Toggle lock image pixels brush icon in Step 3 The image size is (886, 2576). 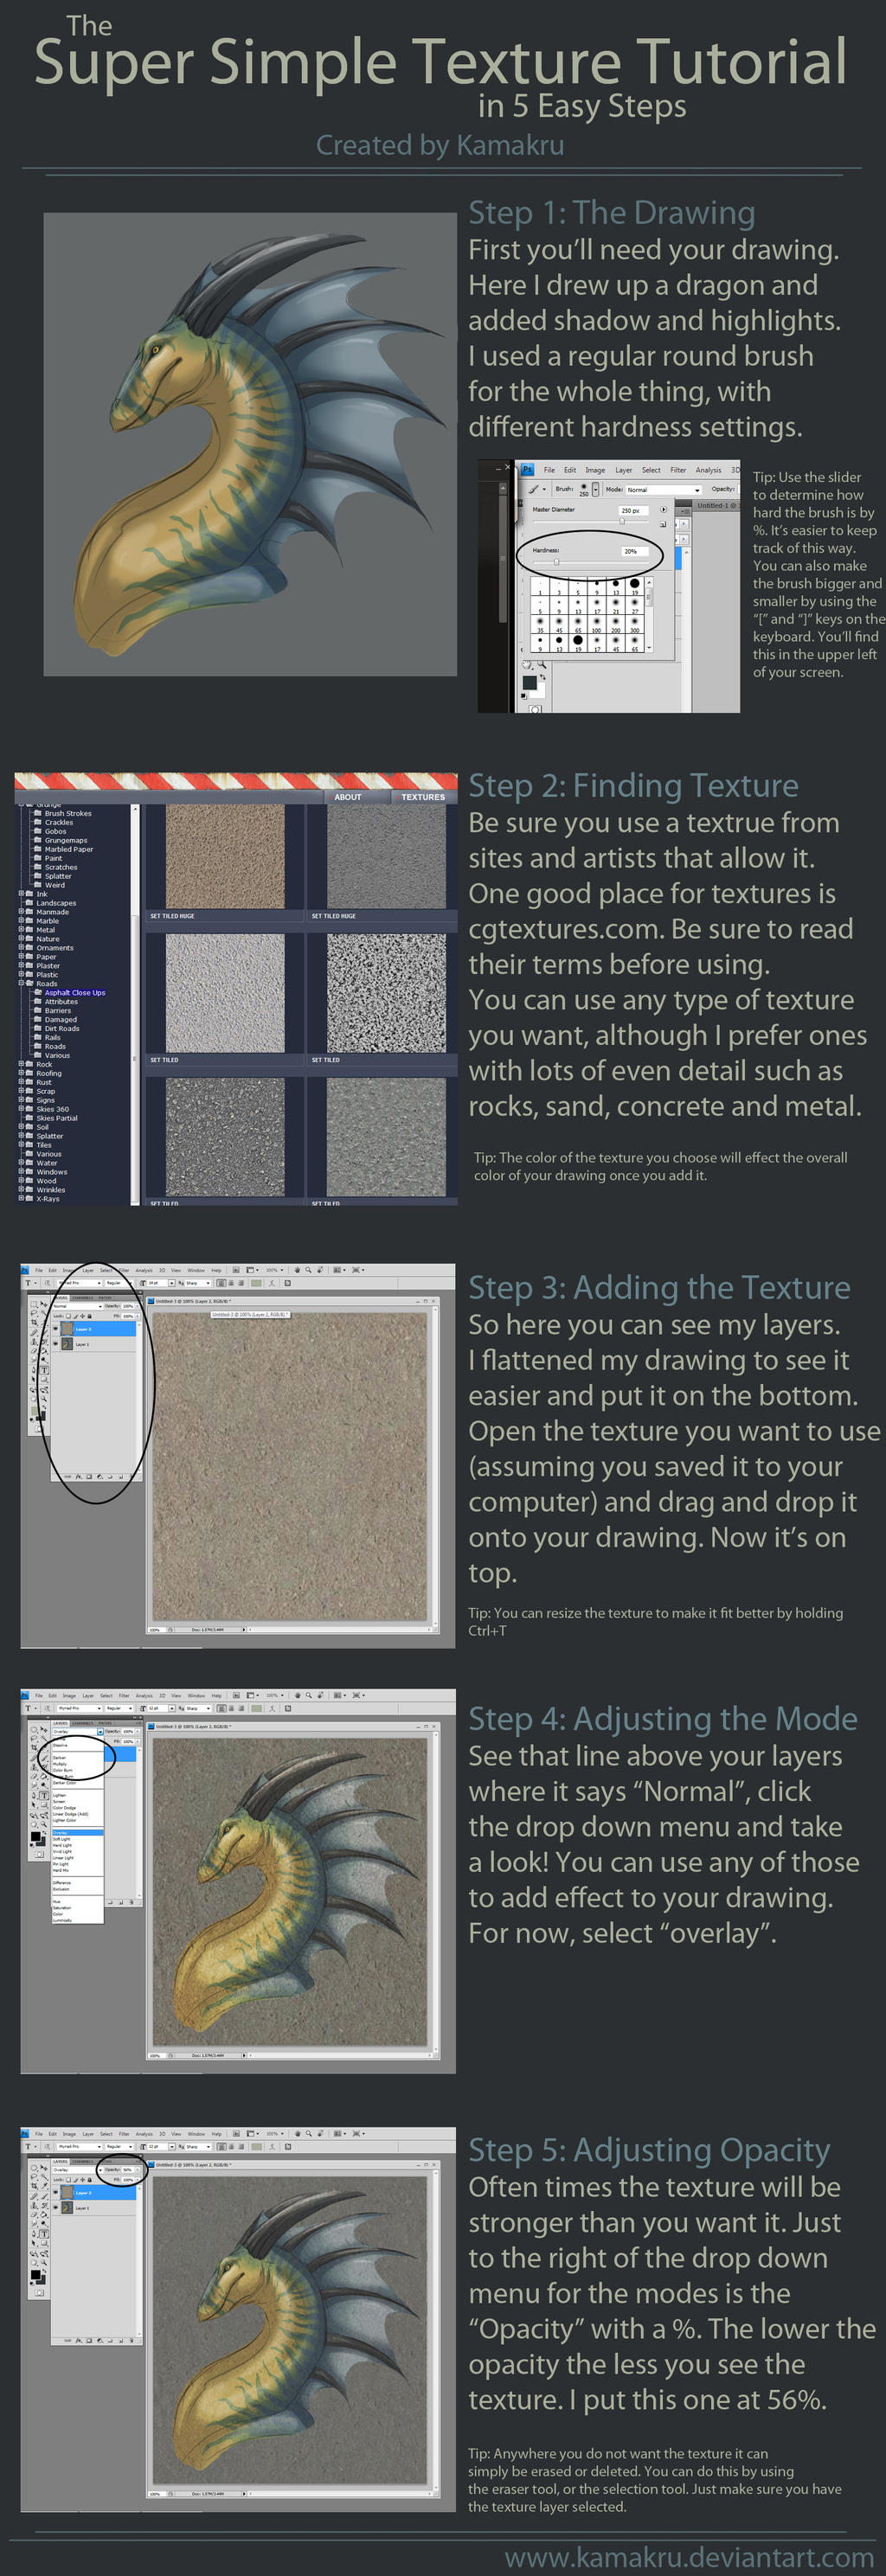76,1317
